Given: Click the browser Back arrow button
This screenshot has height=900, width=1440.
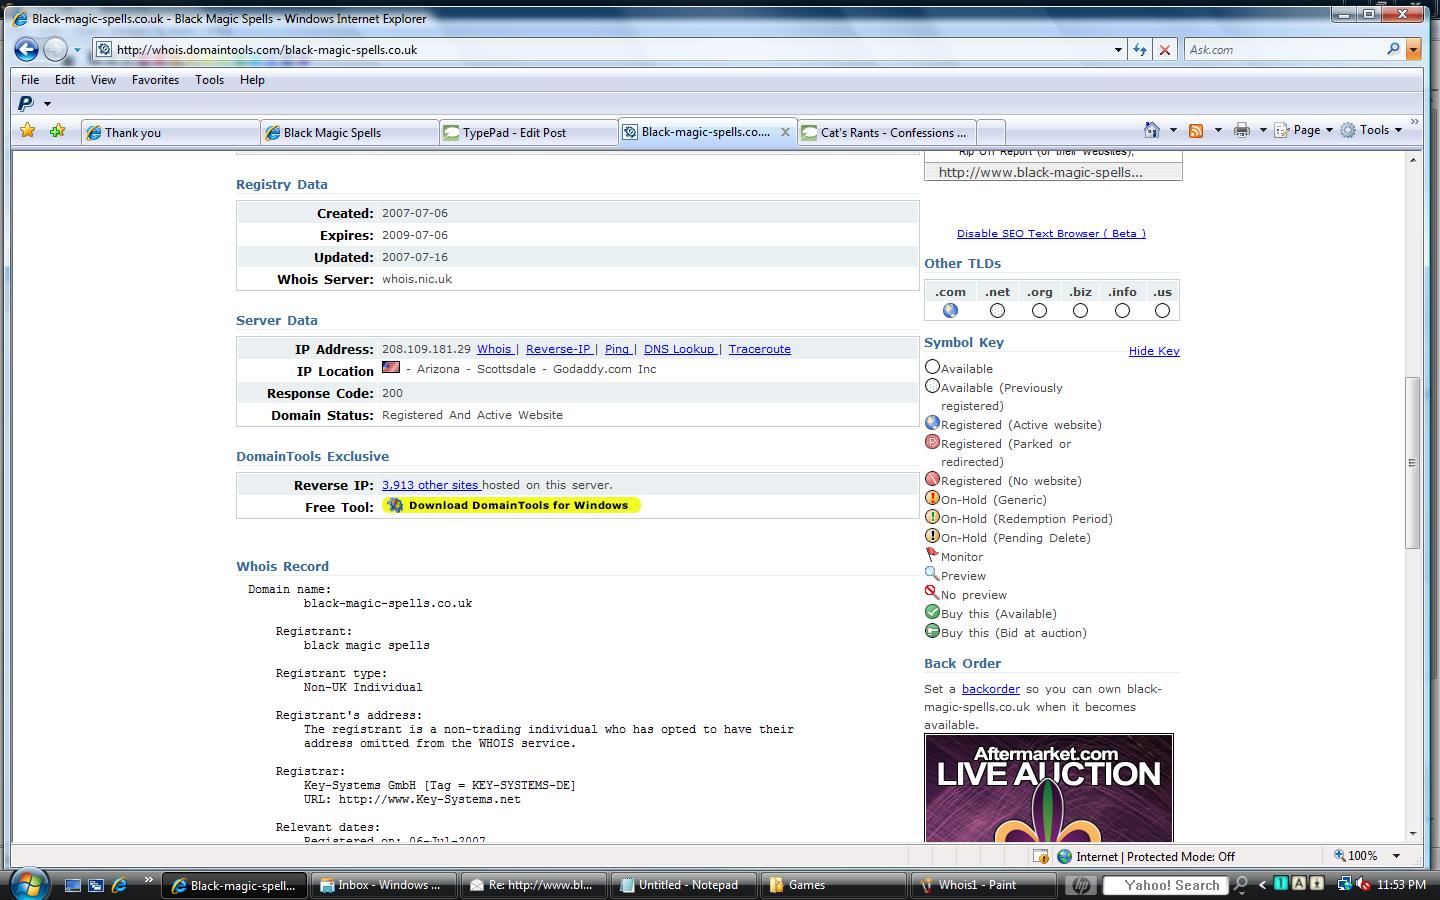Looking at the screenshot, I should click(27, 49).
